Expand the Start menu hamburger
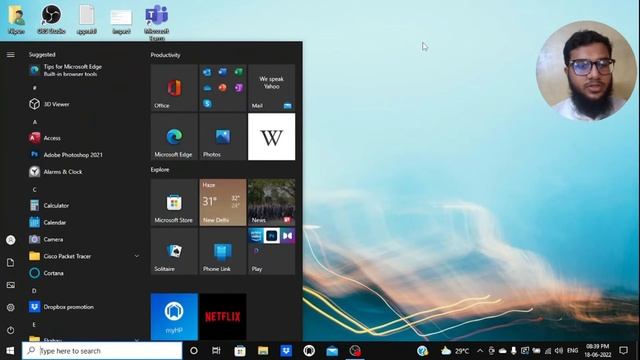 pyautogui.click(x=11, y=55)
